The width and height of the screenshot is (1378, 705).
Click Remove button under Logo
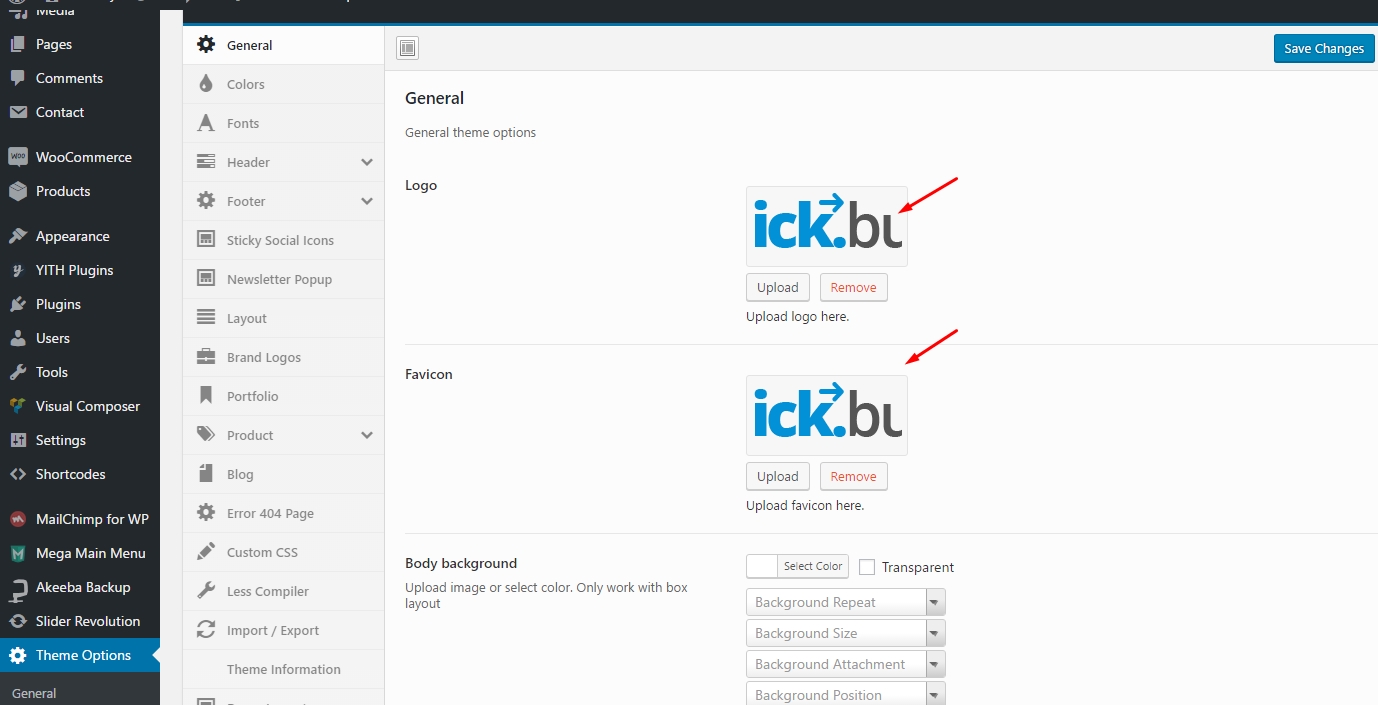(854, 287)
